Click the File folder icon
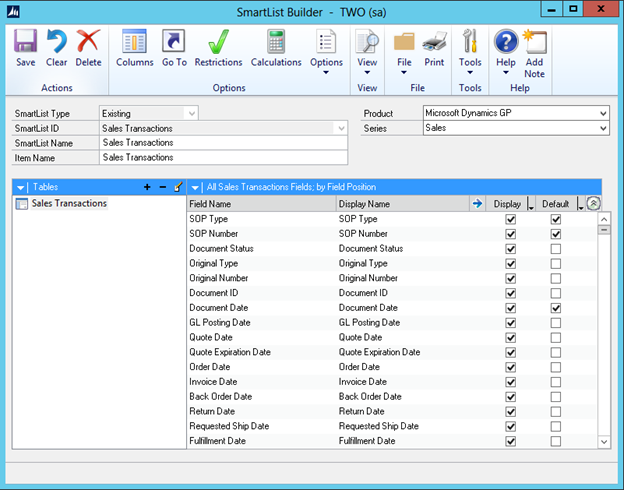 (404, 42)
